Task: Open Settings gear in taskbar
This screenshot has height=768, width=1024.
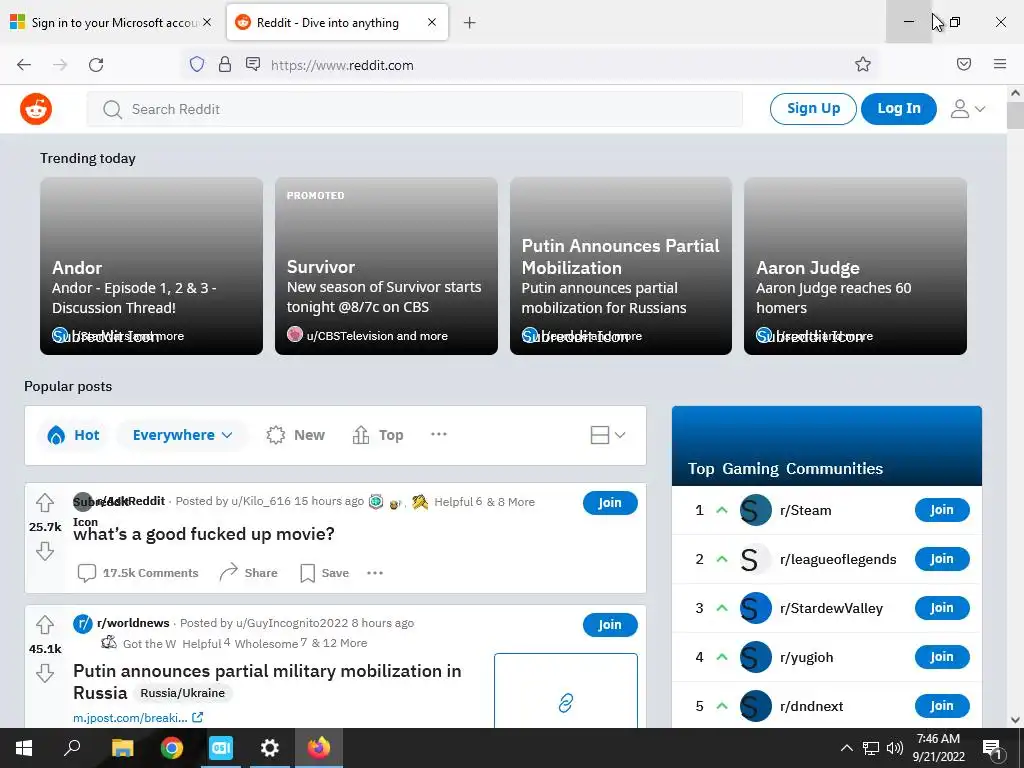Action: [269, 748]
